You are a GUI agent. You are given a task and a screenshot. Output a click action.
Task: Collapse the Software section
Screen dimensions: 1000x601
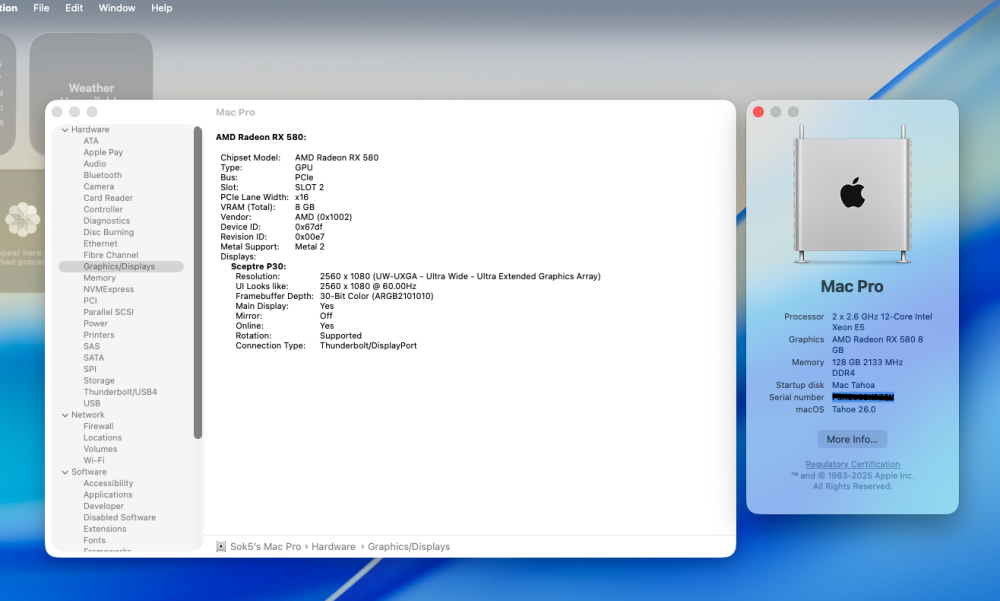65,472
